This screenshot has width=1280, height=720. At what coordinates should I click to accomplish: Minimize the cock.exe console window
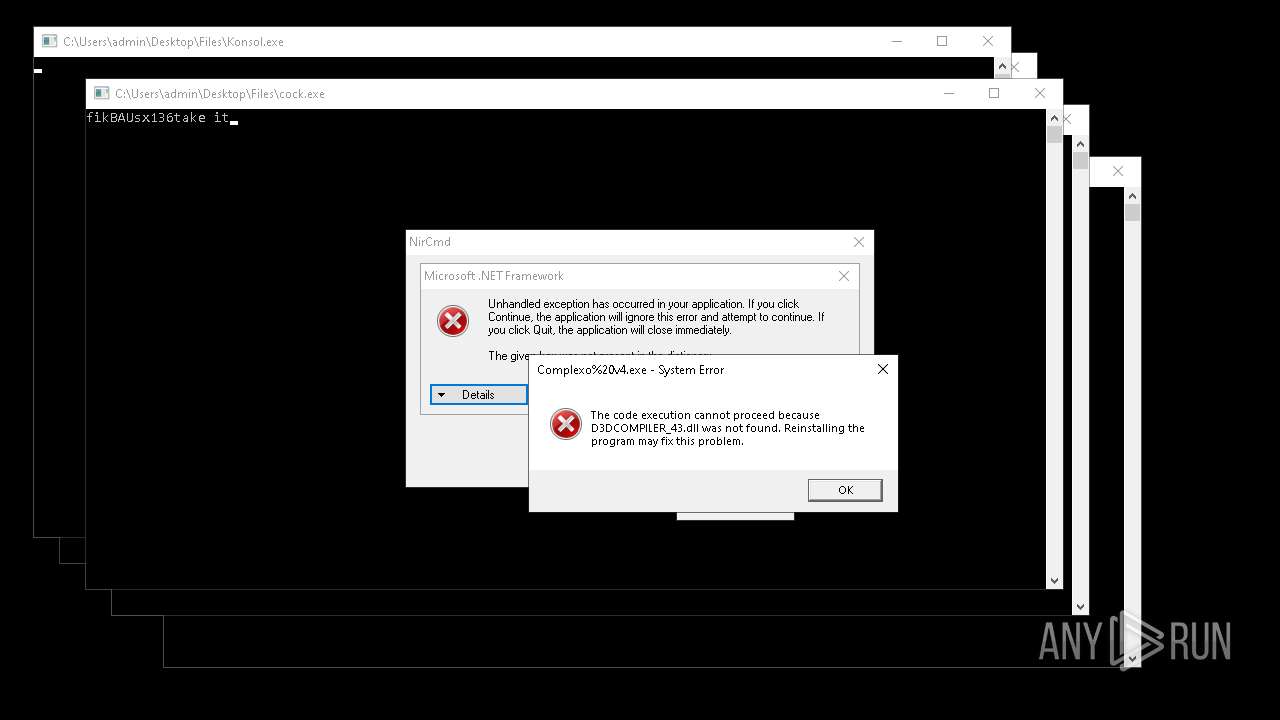(x=948, y=93)
